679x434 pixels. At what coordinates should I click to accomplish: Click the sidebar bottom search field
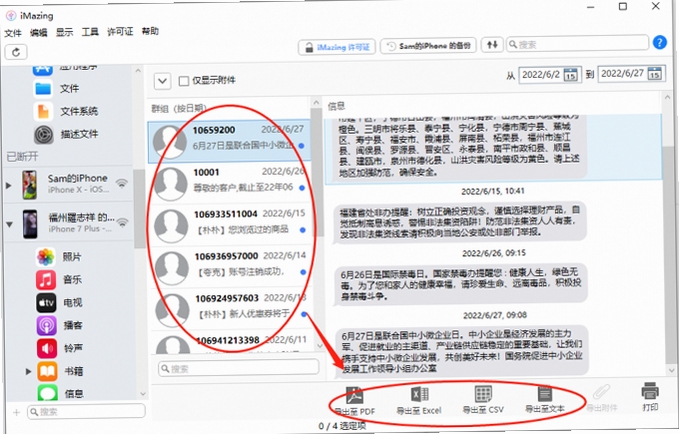point(86,411)
